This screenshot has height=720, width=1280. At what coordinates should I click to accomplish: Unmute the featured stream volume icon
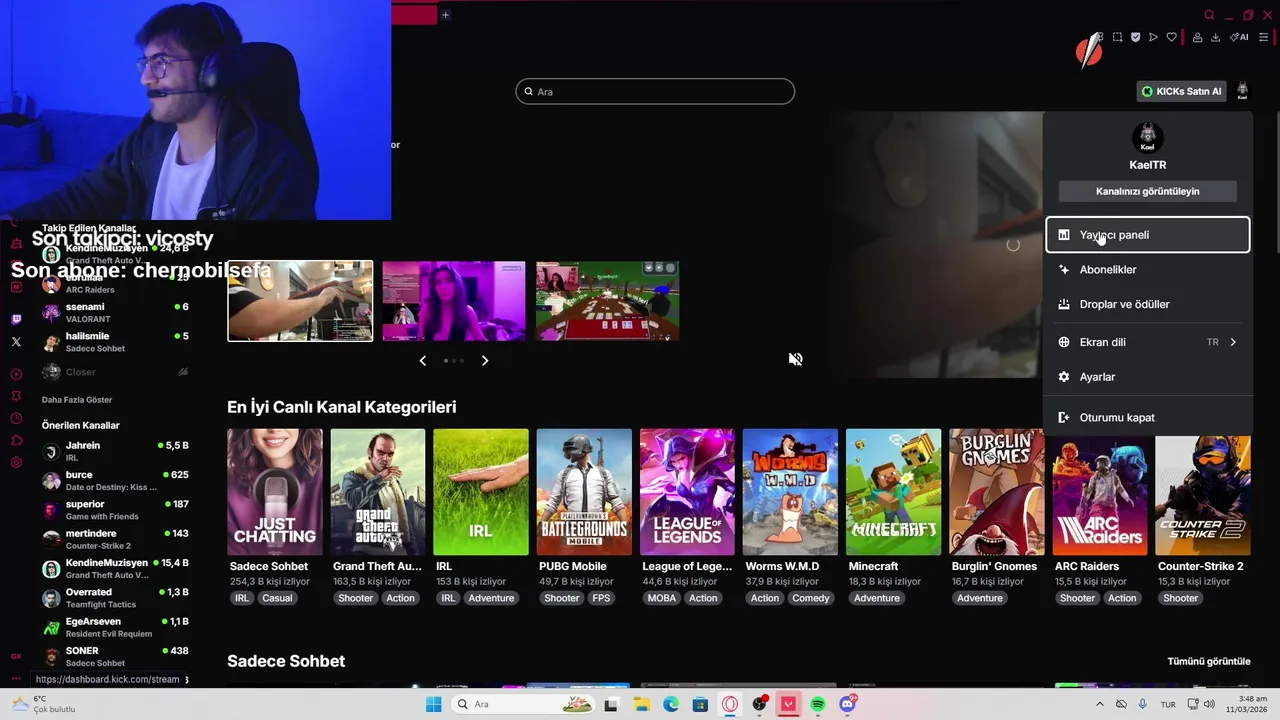coord(795,359)
